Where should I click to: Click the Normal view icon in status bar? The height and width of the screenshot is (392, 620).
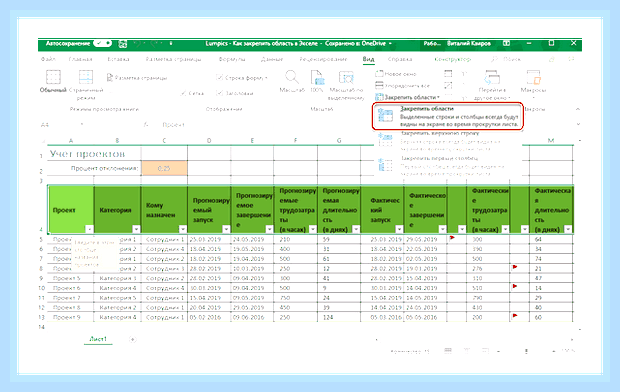448,350
